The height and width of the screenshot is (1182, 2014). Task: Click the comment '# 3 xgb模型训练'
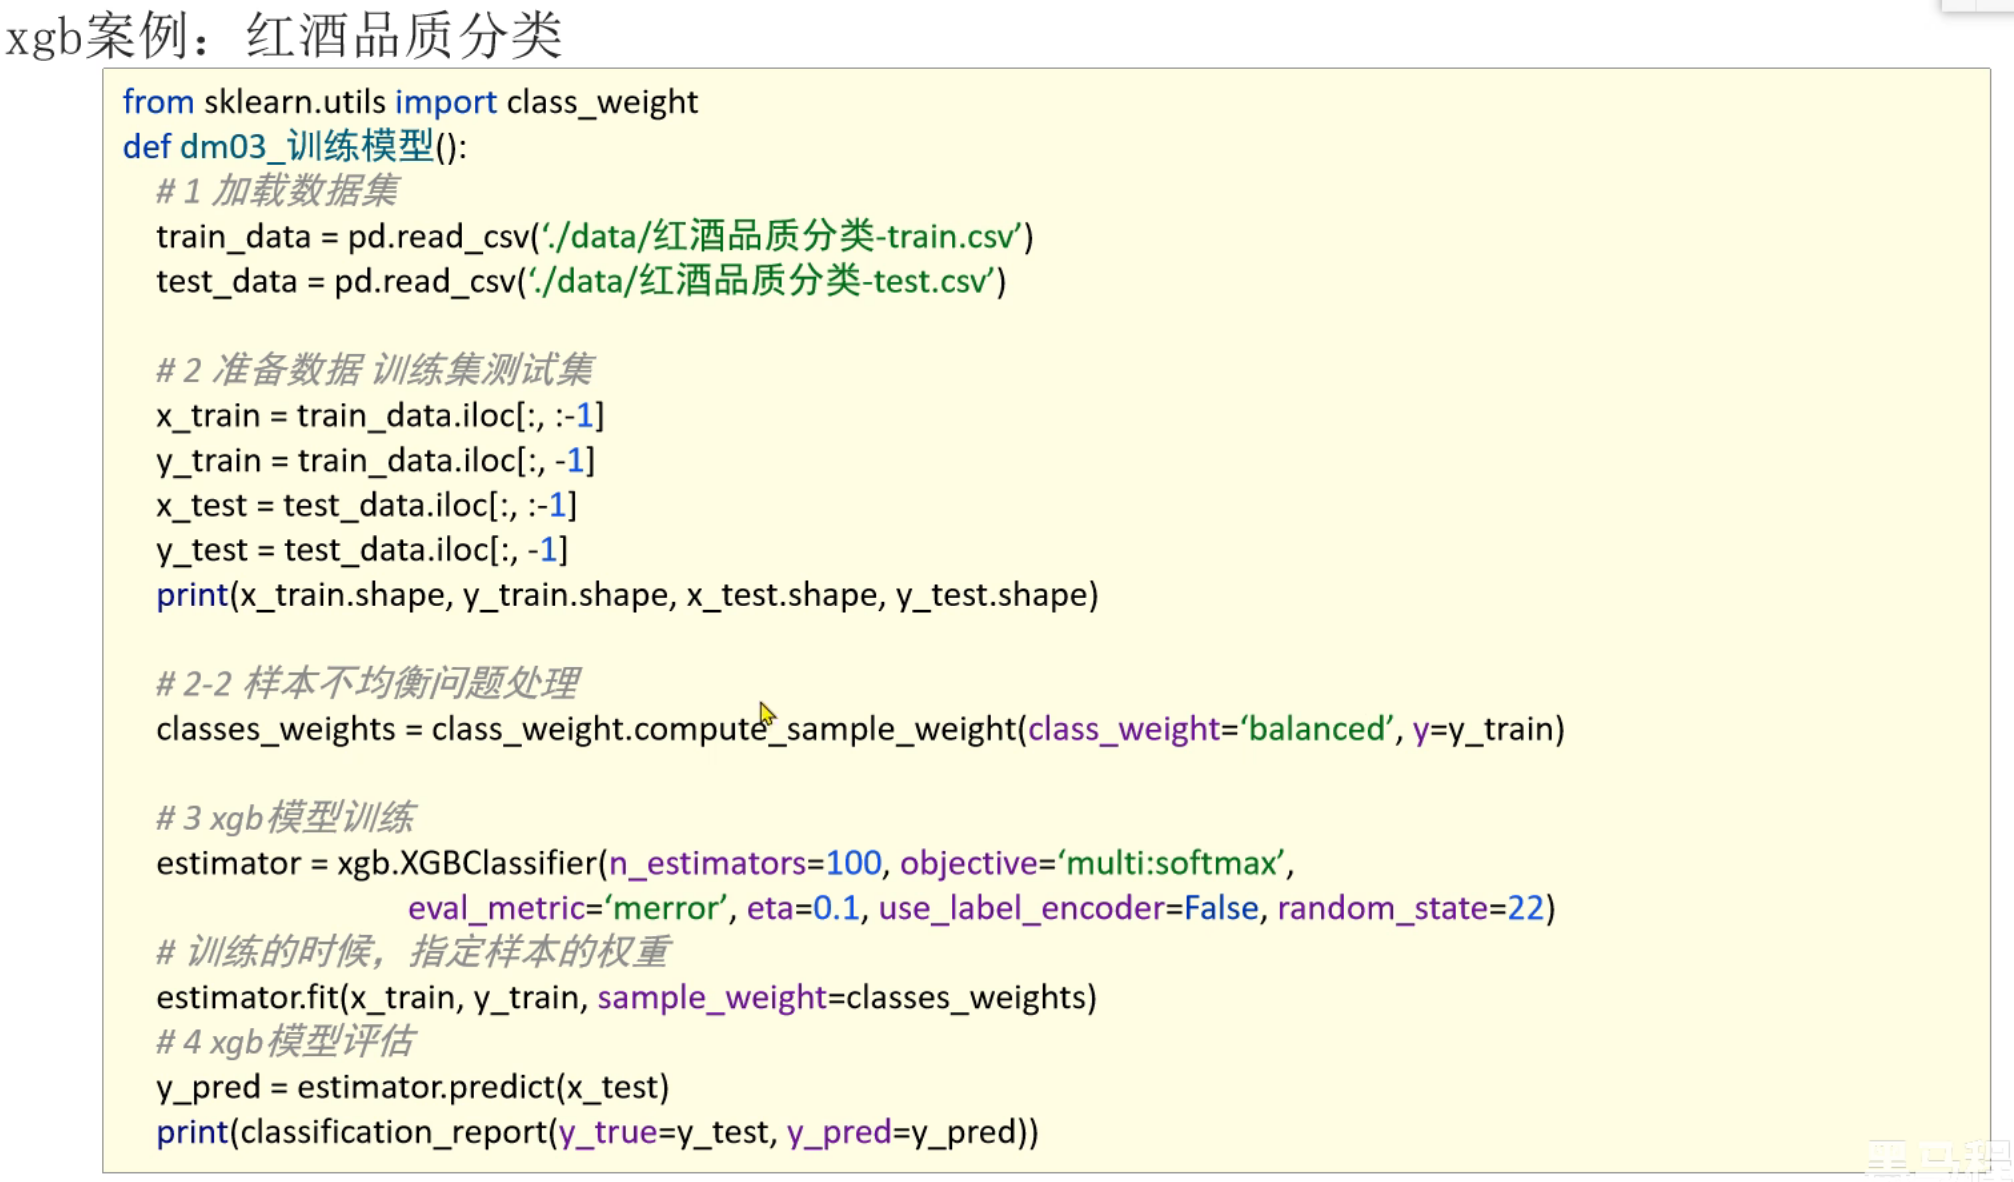coord(285,818)
